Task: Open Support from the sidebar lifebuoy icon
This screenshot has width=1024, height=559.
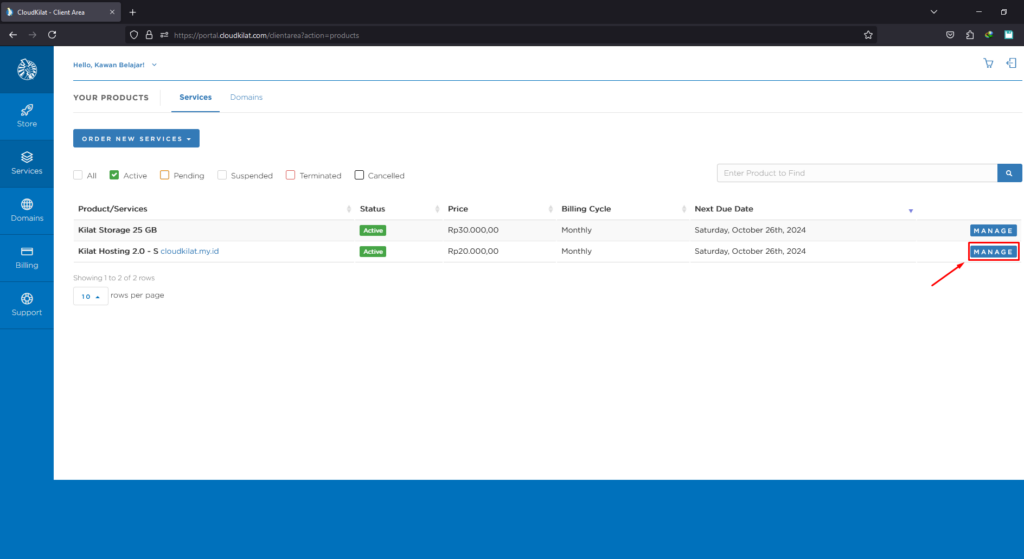Action: coord(26,304)
